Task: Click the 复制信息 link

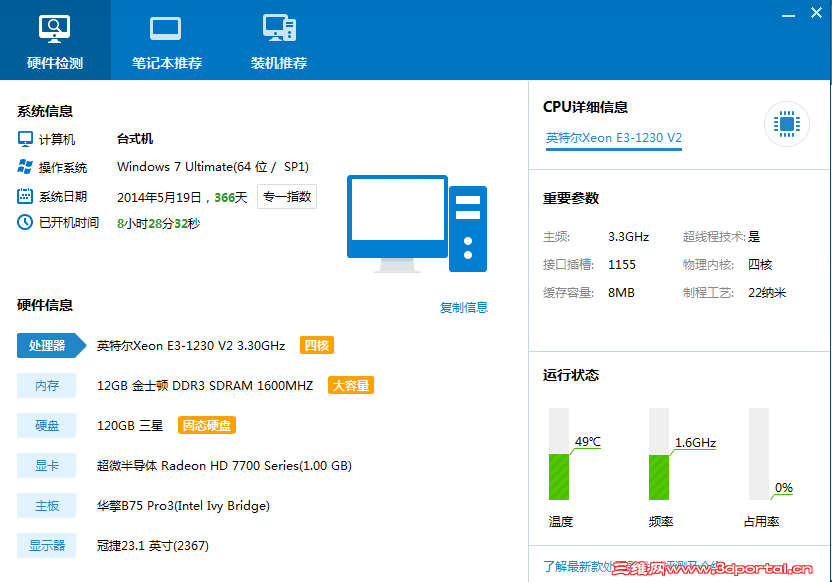Action: [464, 308]
